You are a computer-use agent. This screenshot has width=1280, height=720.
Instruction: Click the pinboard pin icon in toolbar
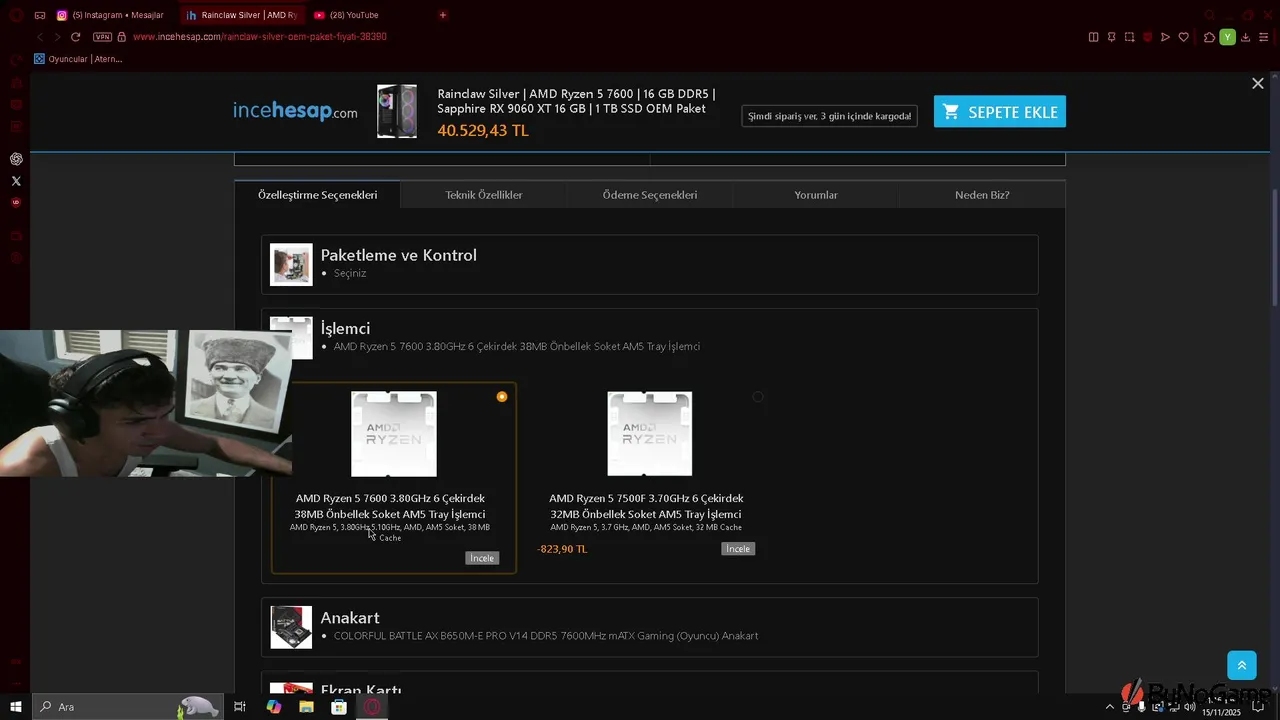click(x=1111, y=37)
